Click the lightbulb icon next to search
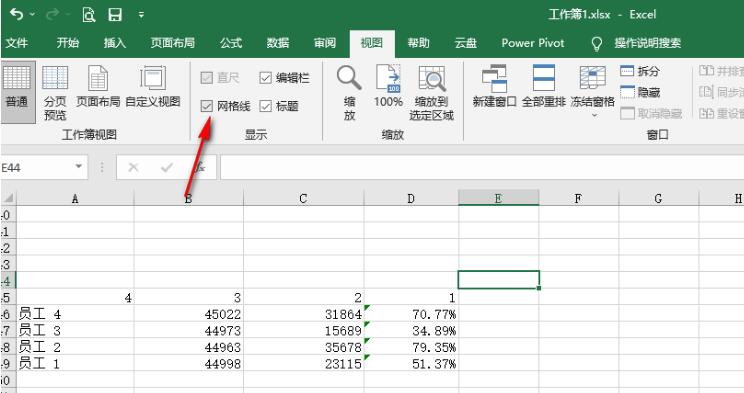744x393 pixels. pyautogui.click(x=596, y=44)
